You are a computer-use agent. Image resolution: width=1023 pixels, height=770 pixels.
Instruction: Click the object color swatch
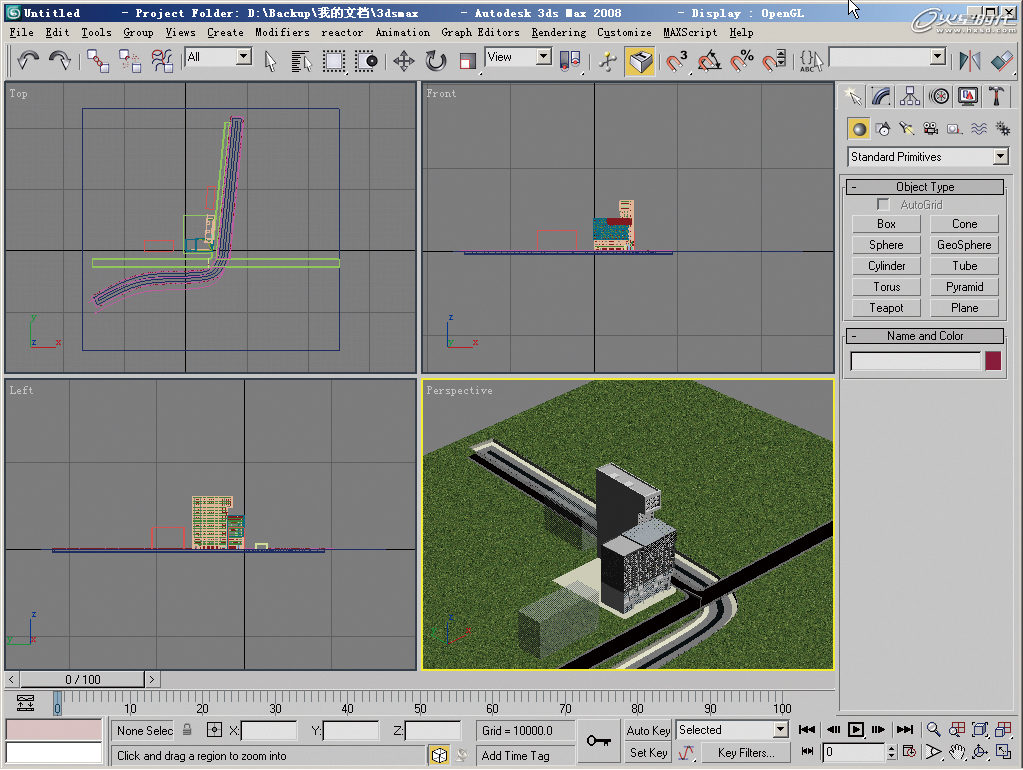pos(993,362)
